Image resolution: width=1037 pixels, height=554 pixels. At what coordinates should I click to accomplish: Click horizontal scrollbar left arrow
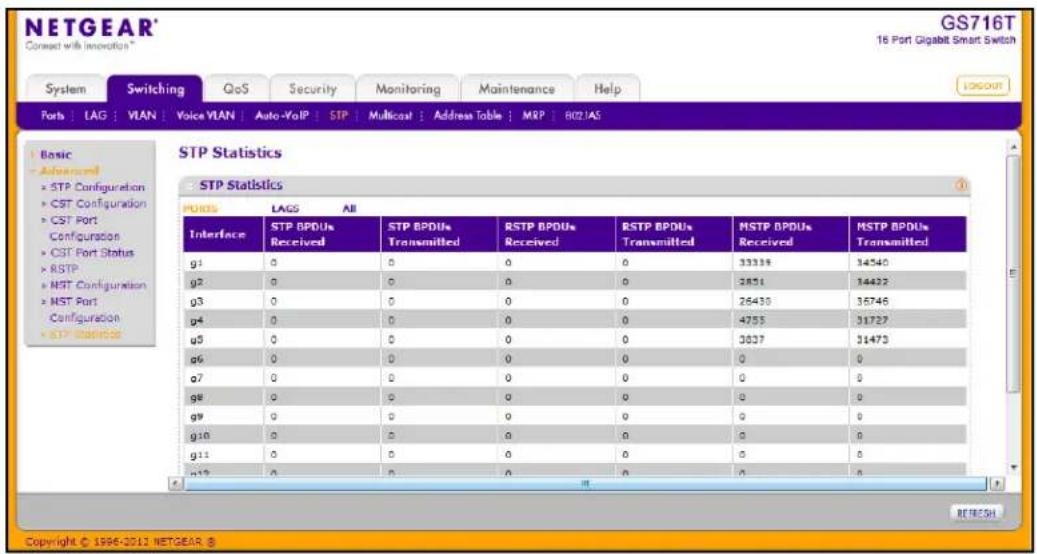[173, 485]
